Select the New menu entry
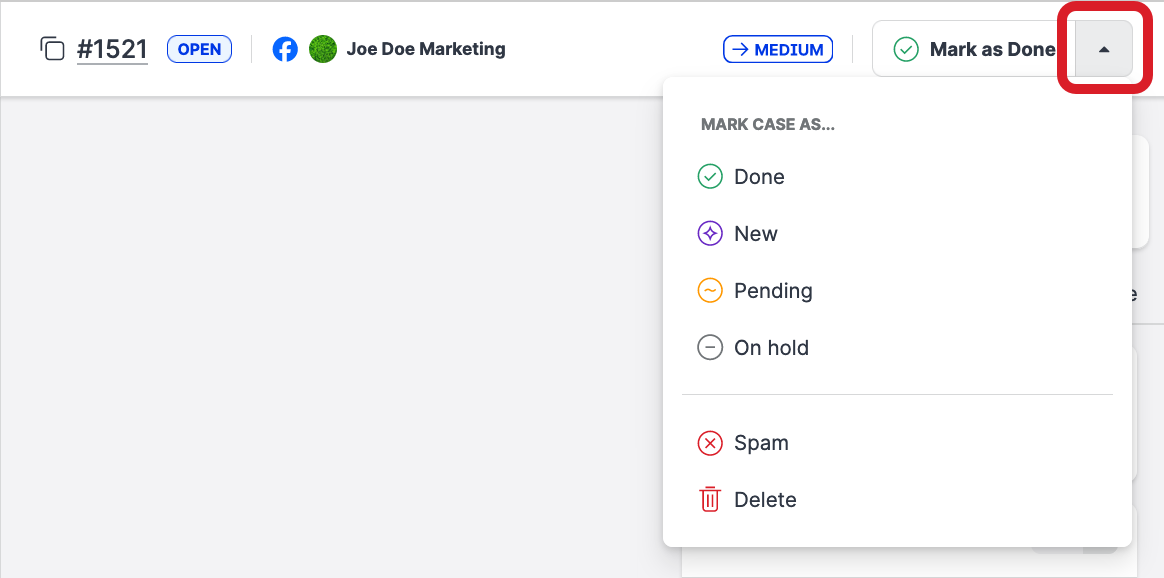The image size is (1164, 578). click(755, 234)
